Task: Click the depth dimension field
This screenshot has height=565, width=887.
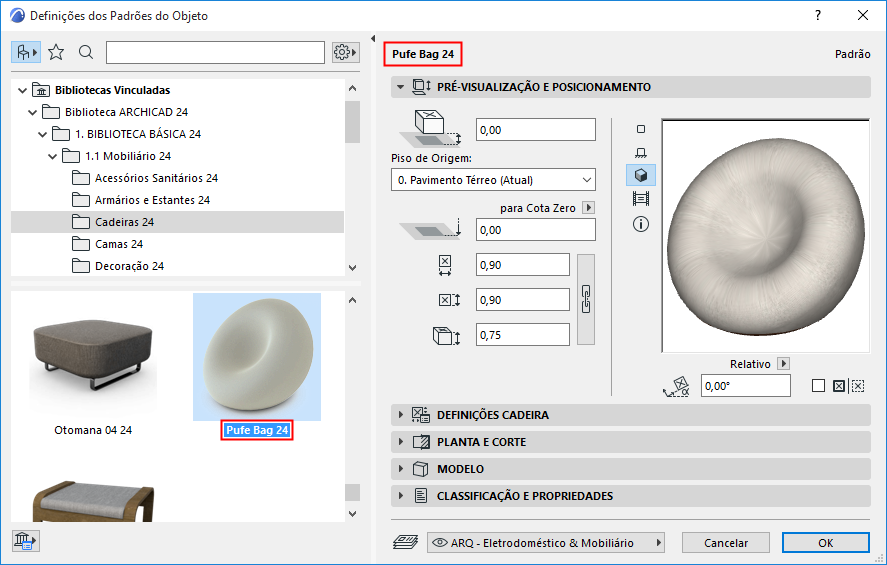Action: coord(523,300)
